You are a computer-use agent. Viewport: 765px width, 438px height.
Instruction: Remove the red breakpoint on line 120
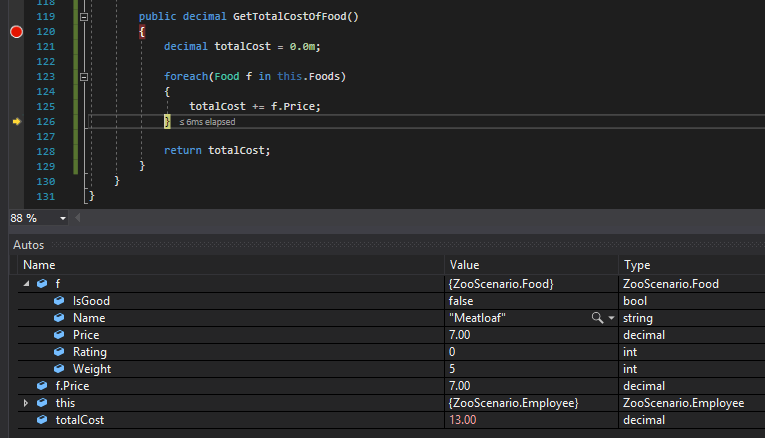coord(16,32)
